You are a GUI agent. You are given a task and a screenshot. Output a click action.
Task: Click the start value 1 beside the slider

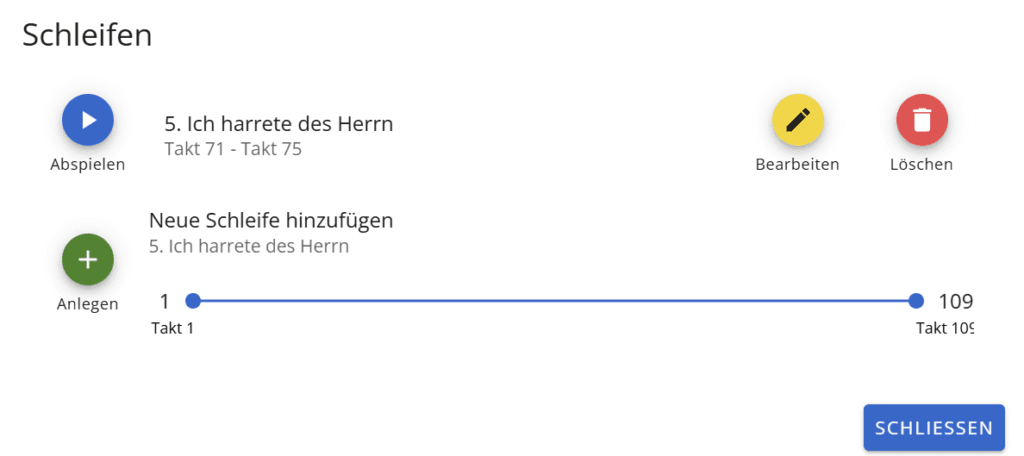point(164,301)
